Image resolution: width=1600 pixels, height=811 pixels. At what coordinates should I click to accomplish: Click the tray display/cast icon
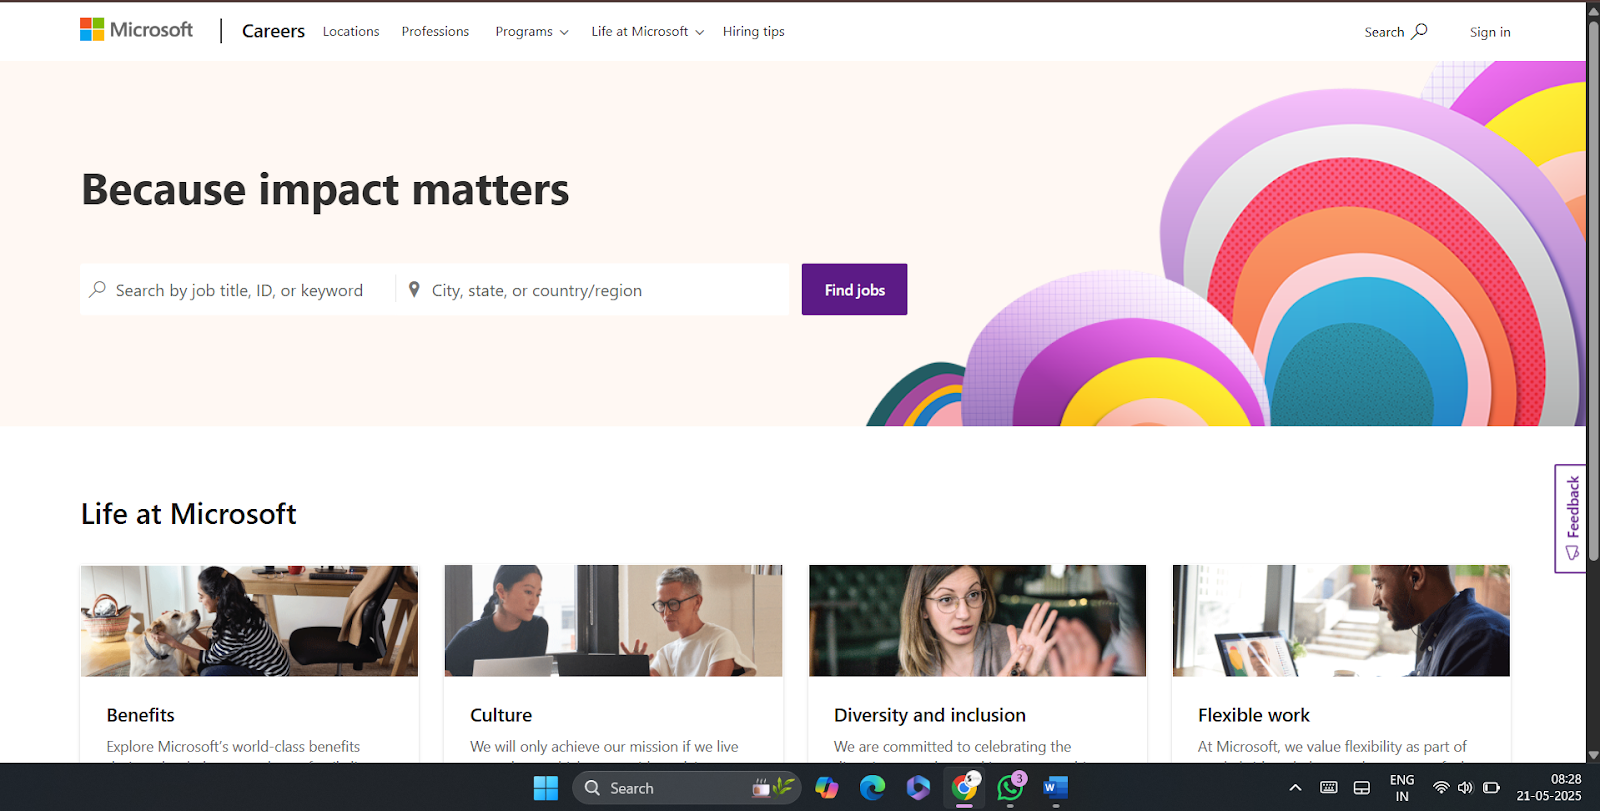(1362, 788)
